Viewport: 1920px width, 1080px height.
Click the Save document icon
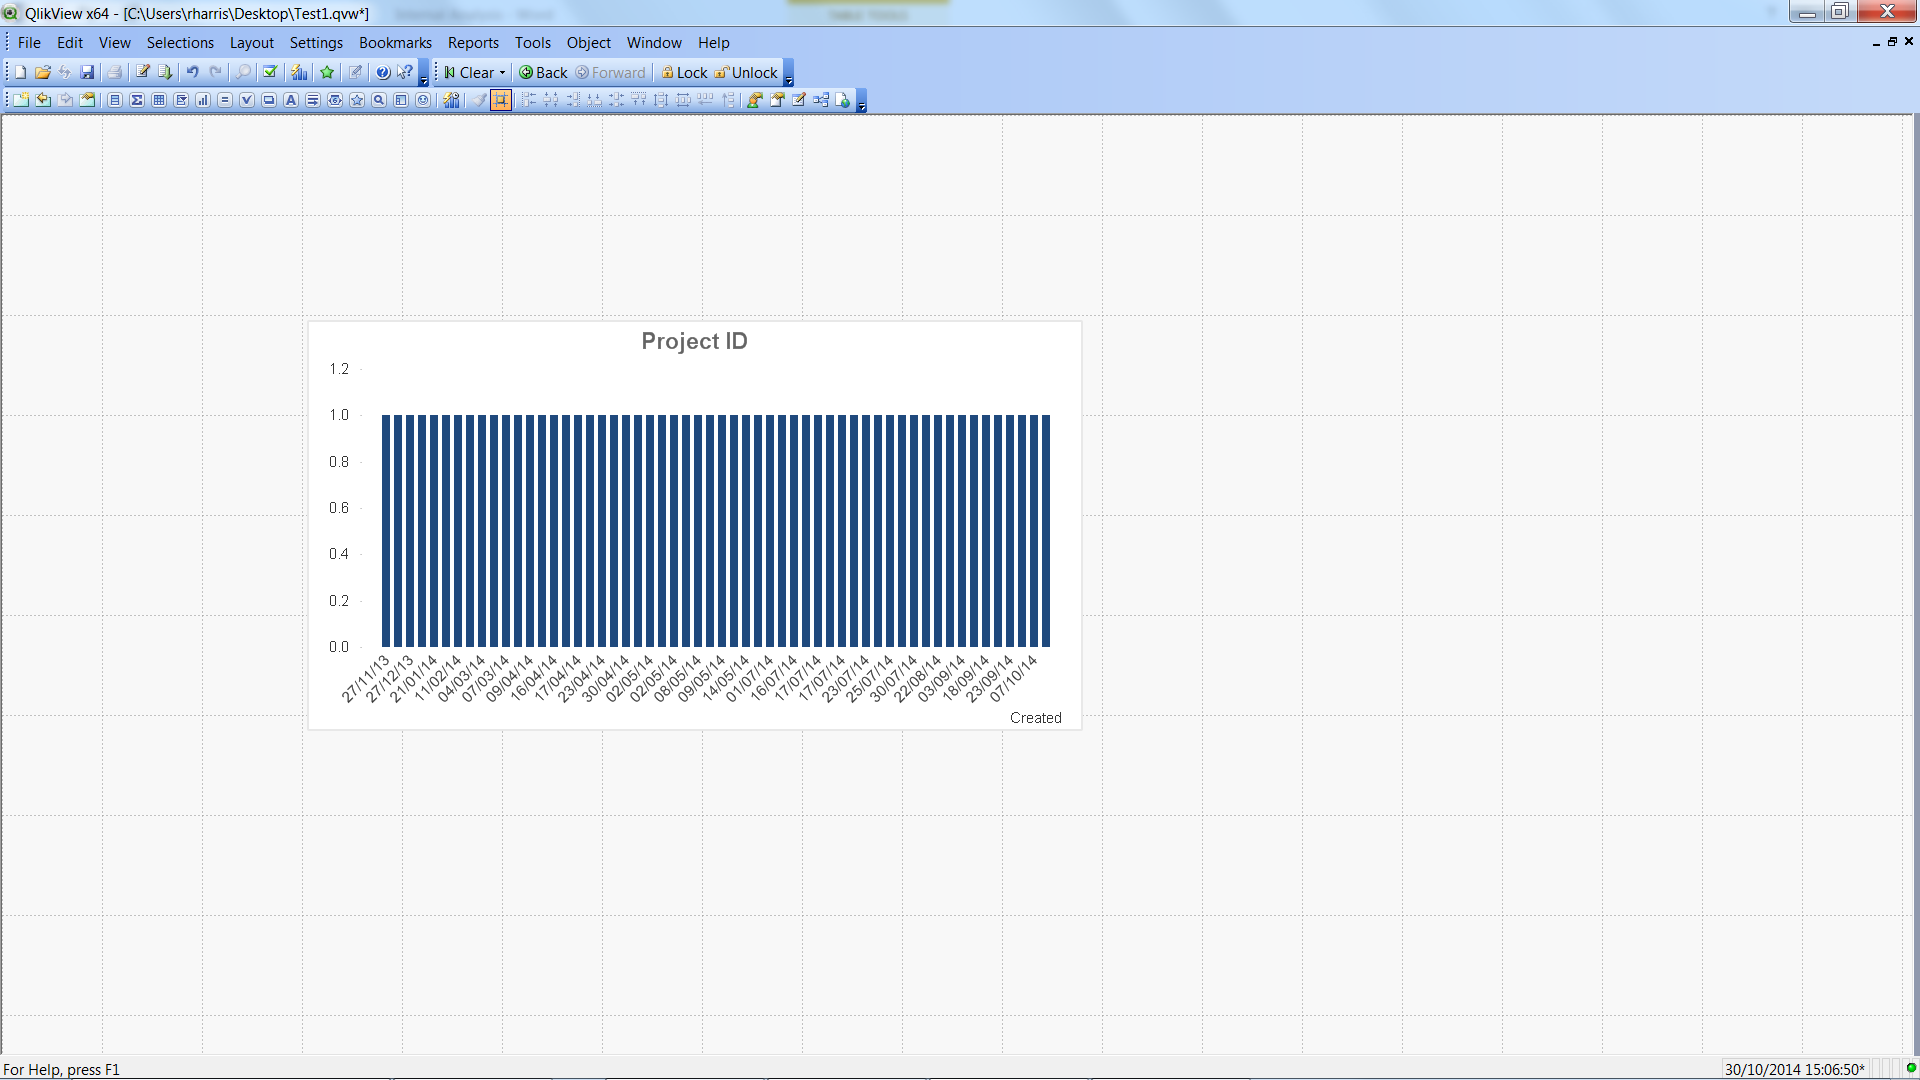tap(87, 72)
